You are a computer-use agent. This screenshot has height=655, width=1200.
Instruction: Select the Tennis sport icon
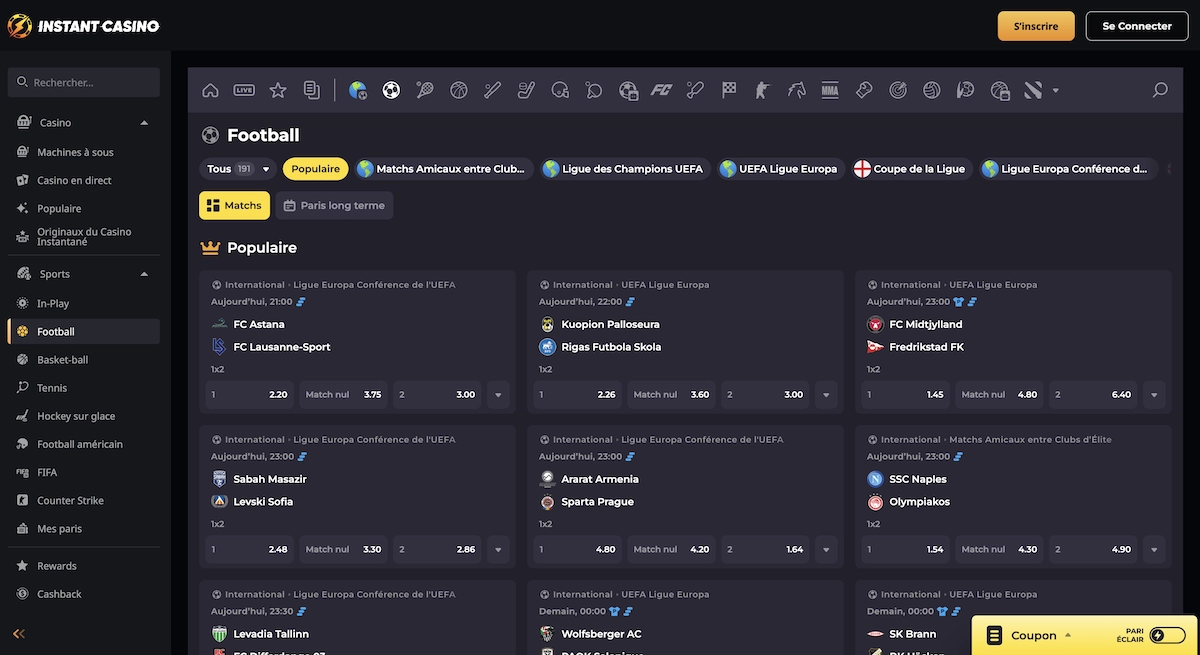pyautogui.click(x=424, y=90)
